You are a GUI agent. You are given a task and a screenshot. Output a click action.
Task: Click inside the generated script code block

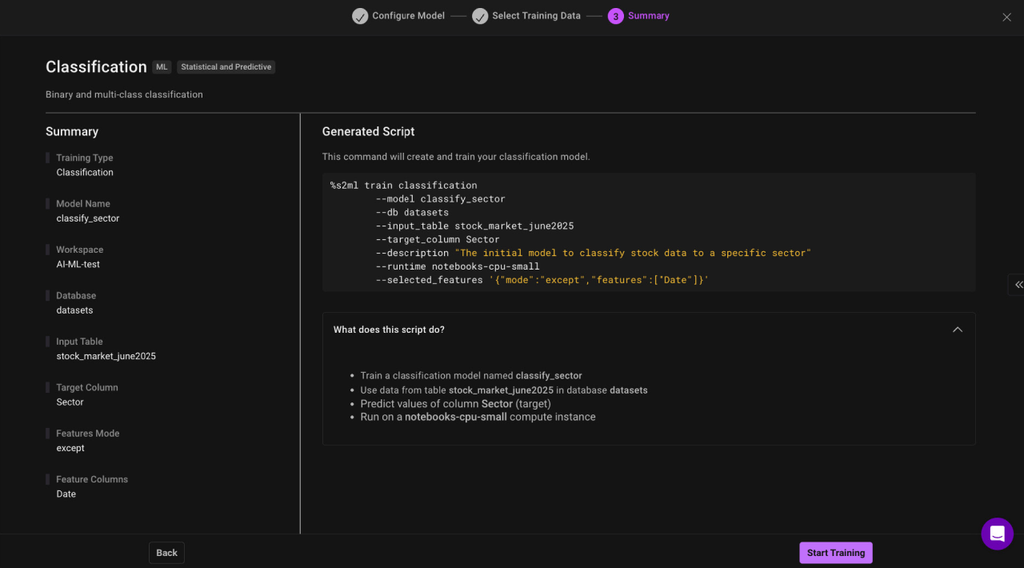click(648, 232)
